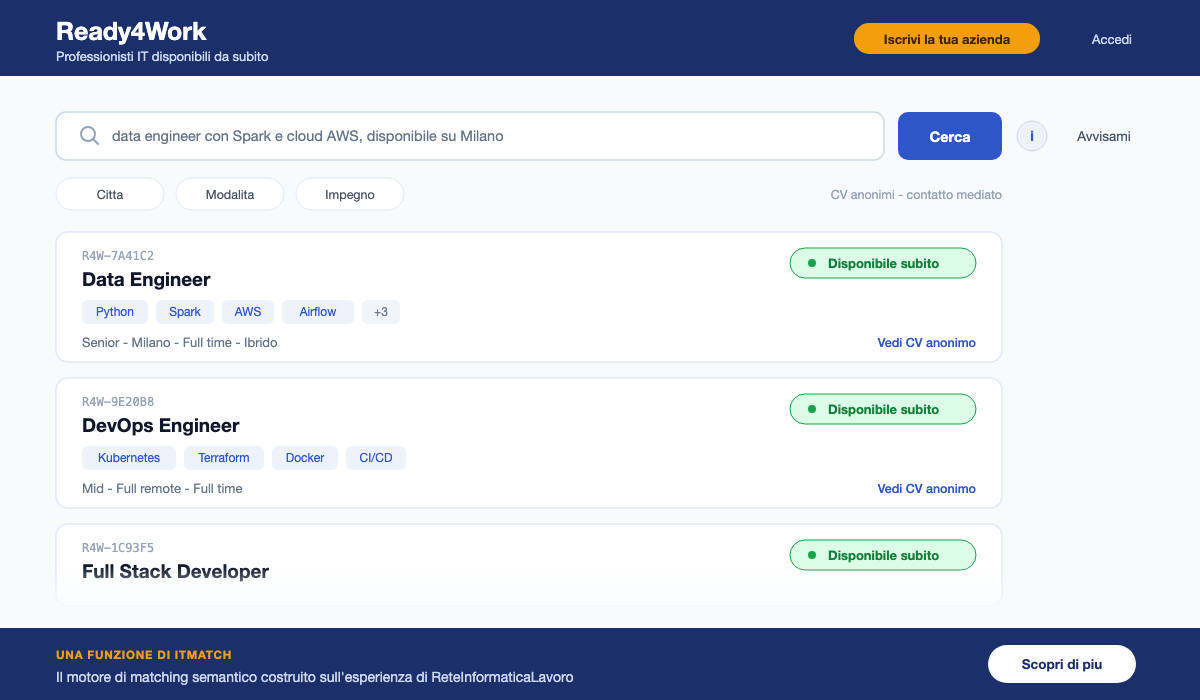Select the AWS skill tag

(248, 312)
